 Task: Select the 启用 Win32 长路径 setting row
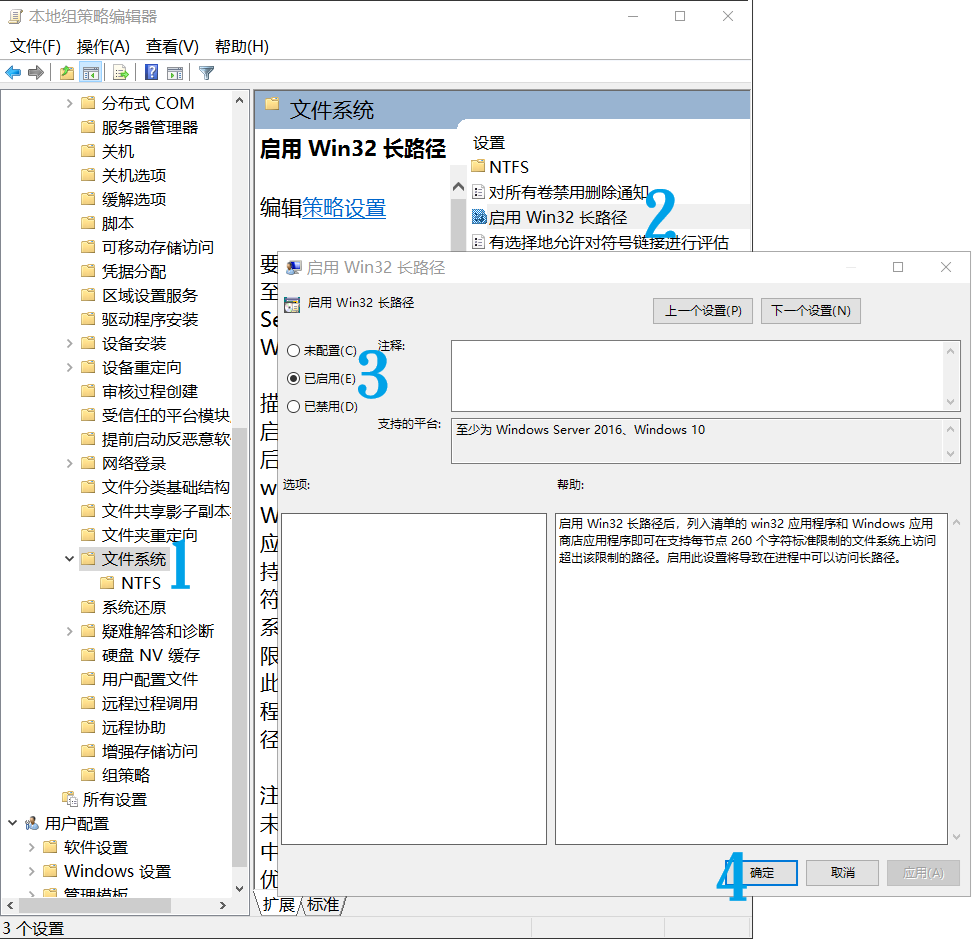(610, 217)
